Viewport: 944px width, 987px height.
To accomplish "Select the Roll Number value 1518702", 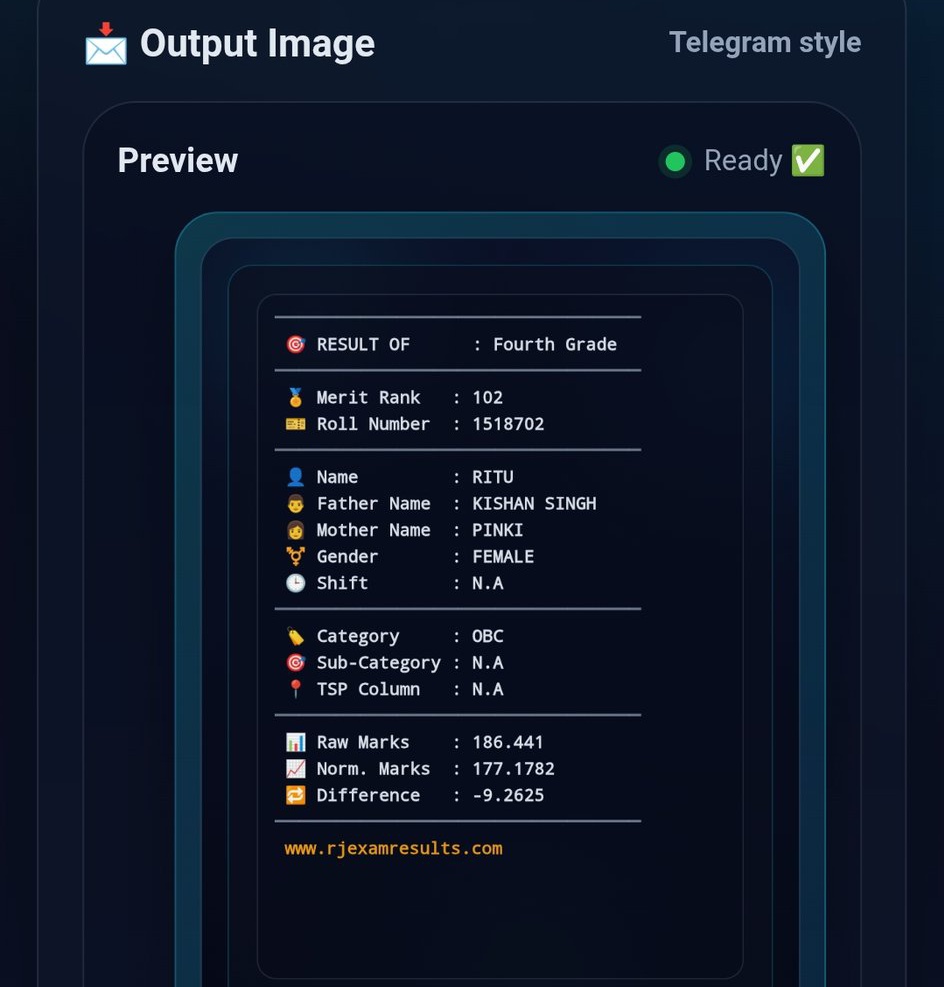I will click(x=509, y=424).
